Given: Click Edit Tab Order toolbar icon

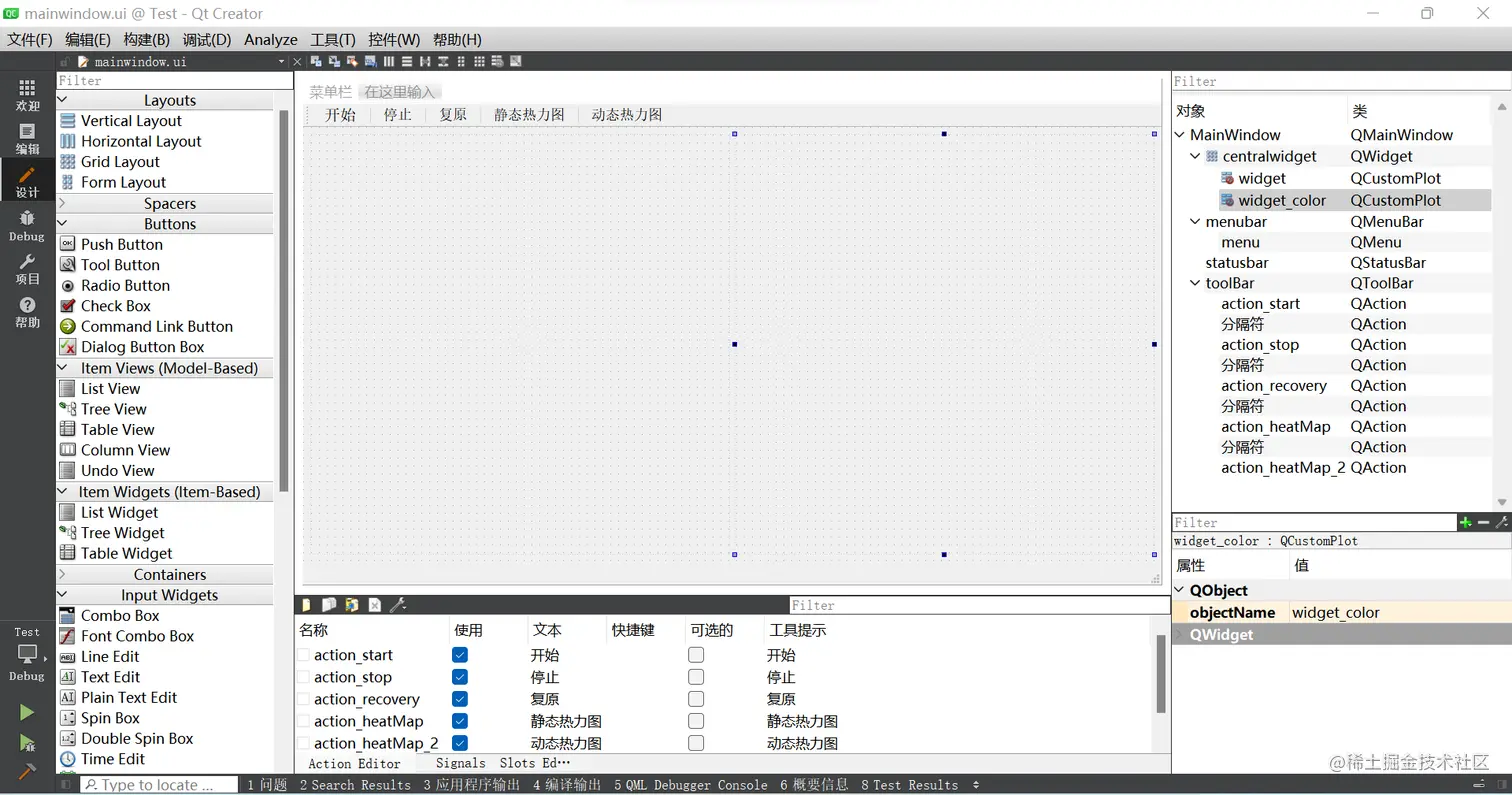Looking at the screenshot, I should tap(371, 62).
